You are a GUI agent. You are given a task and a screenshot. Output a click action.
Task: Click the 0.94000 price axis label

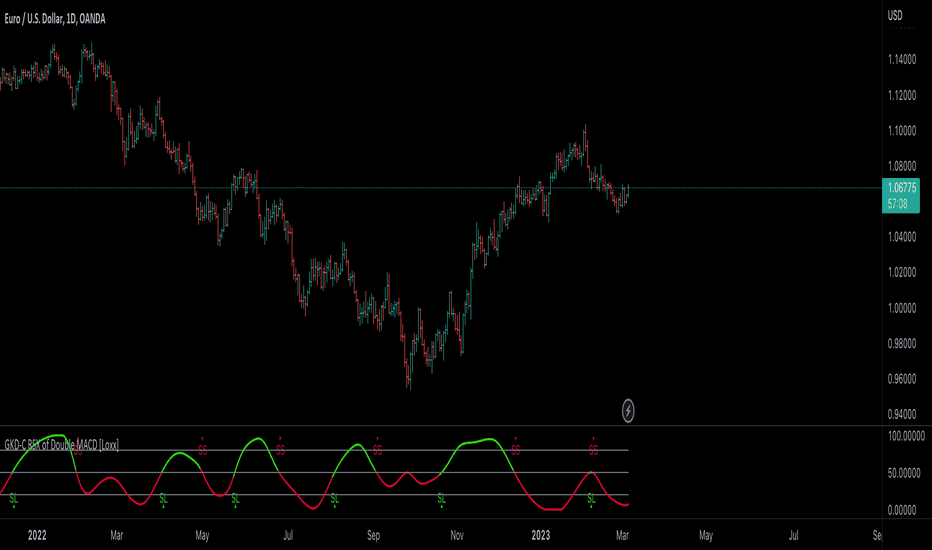(x=902, y=414)
